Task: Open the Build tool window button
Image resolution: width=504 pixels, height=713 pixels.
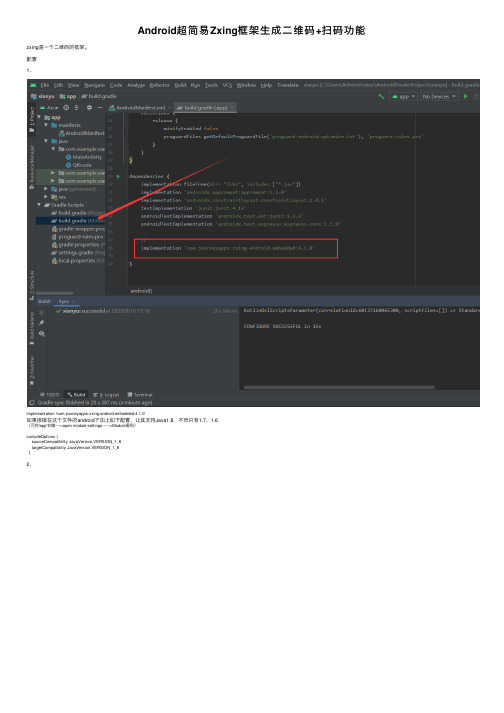Action: click(76, 395)
